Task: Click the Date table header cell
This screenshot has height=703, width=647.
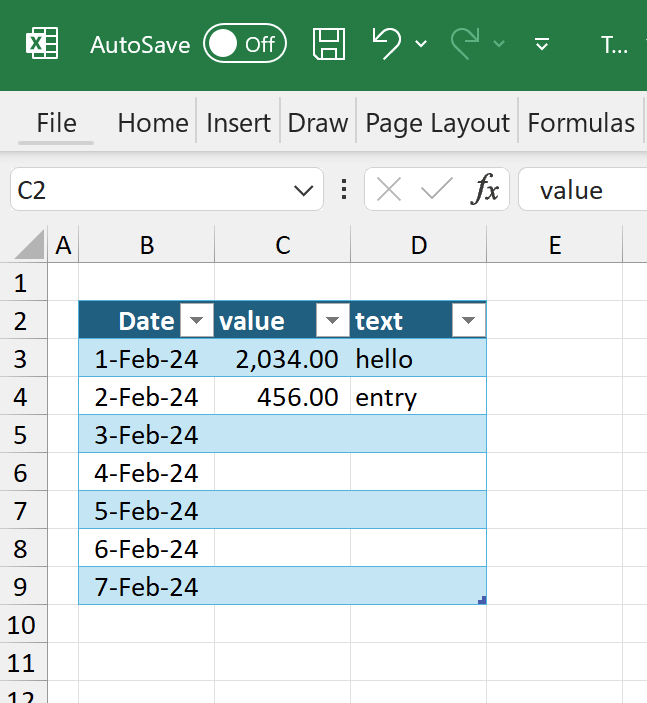Action: tap(147, 320)
